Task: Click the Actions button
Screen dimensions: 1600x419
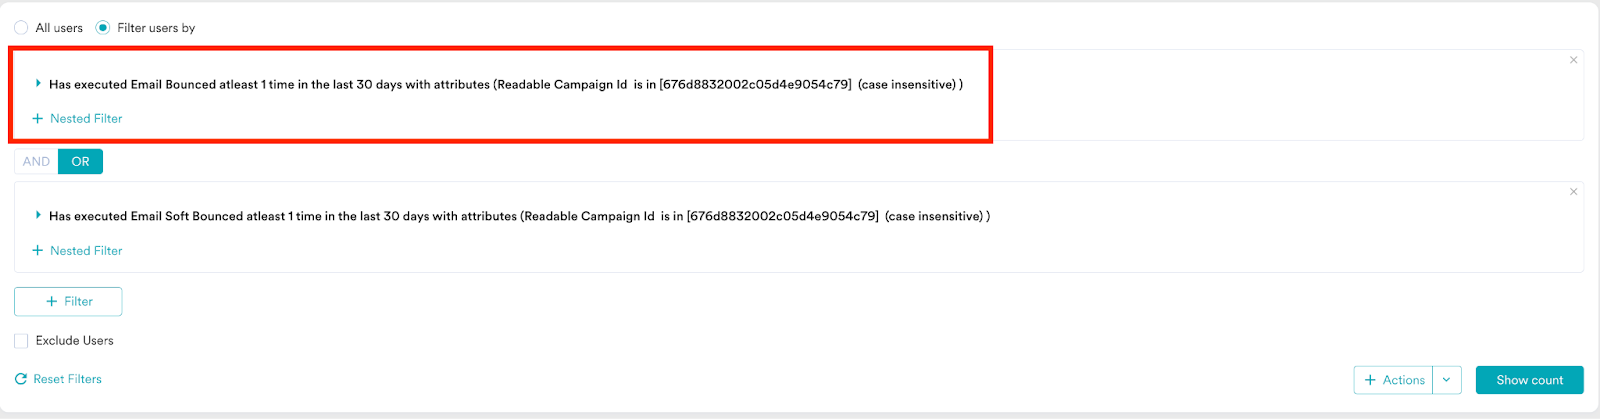Action: [1394, 380]
